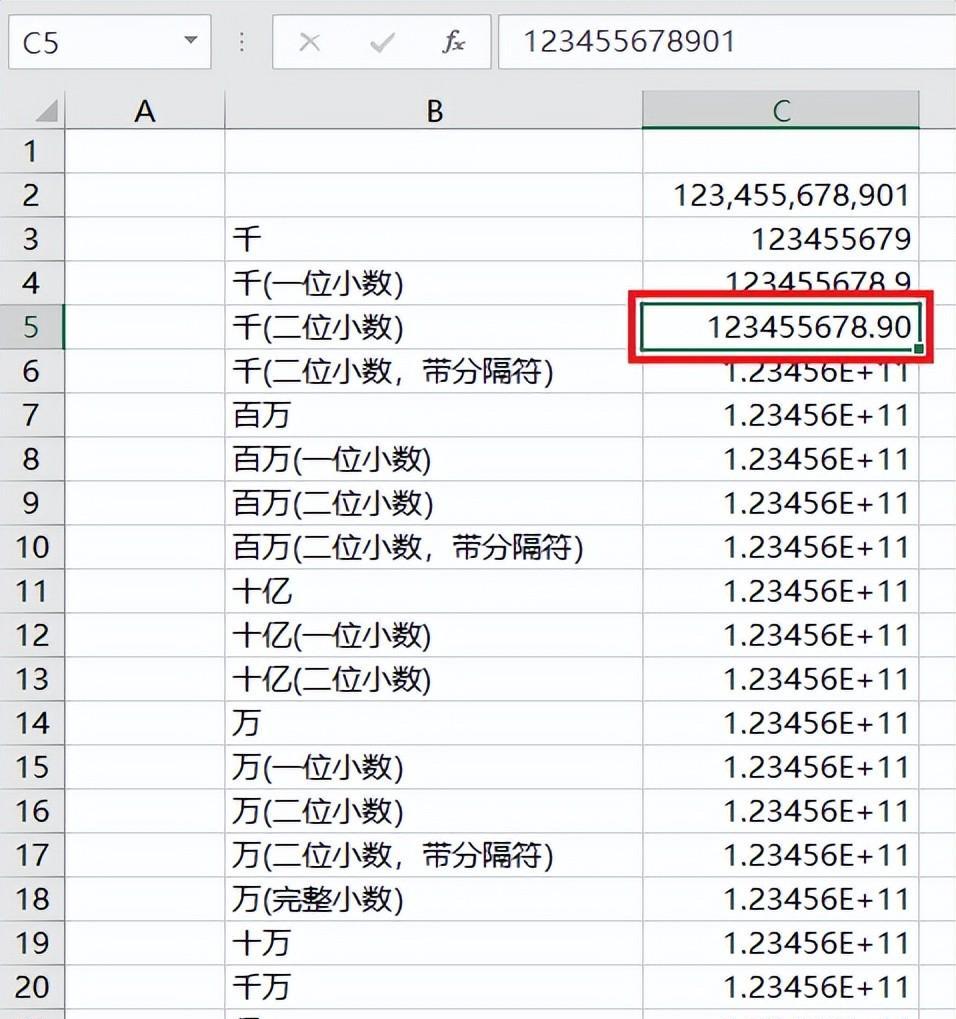Image resolution: width=956 pixels, height=1019 pixels.
Task: Click cell labeled 十亿(二位小数)
Action: click(x=433, y=679)
